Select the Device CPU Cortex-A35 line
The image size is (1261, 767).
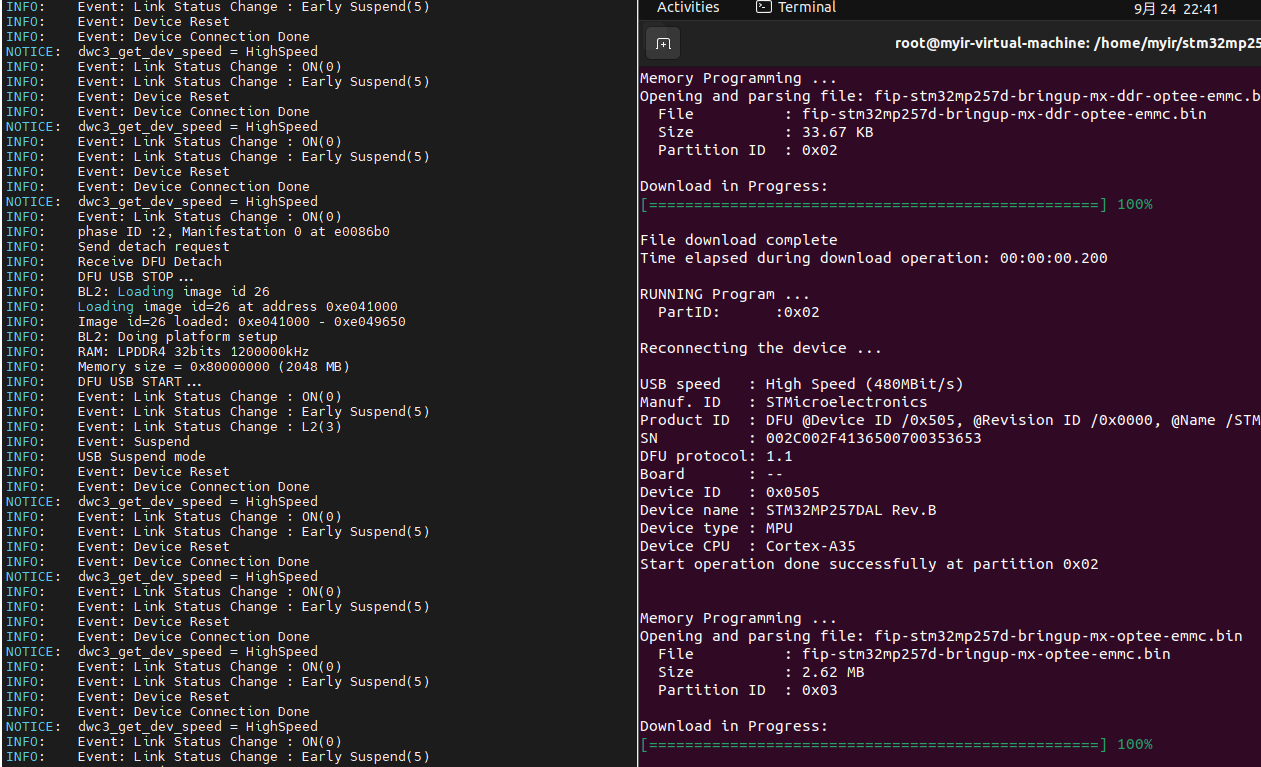tap(747, 546)
